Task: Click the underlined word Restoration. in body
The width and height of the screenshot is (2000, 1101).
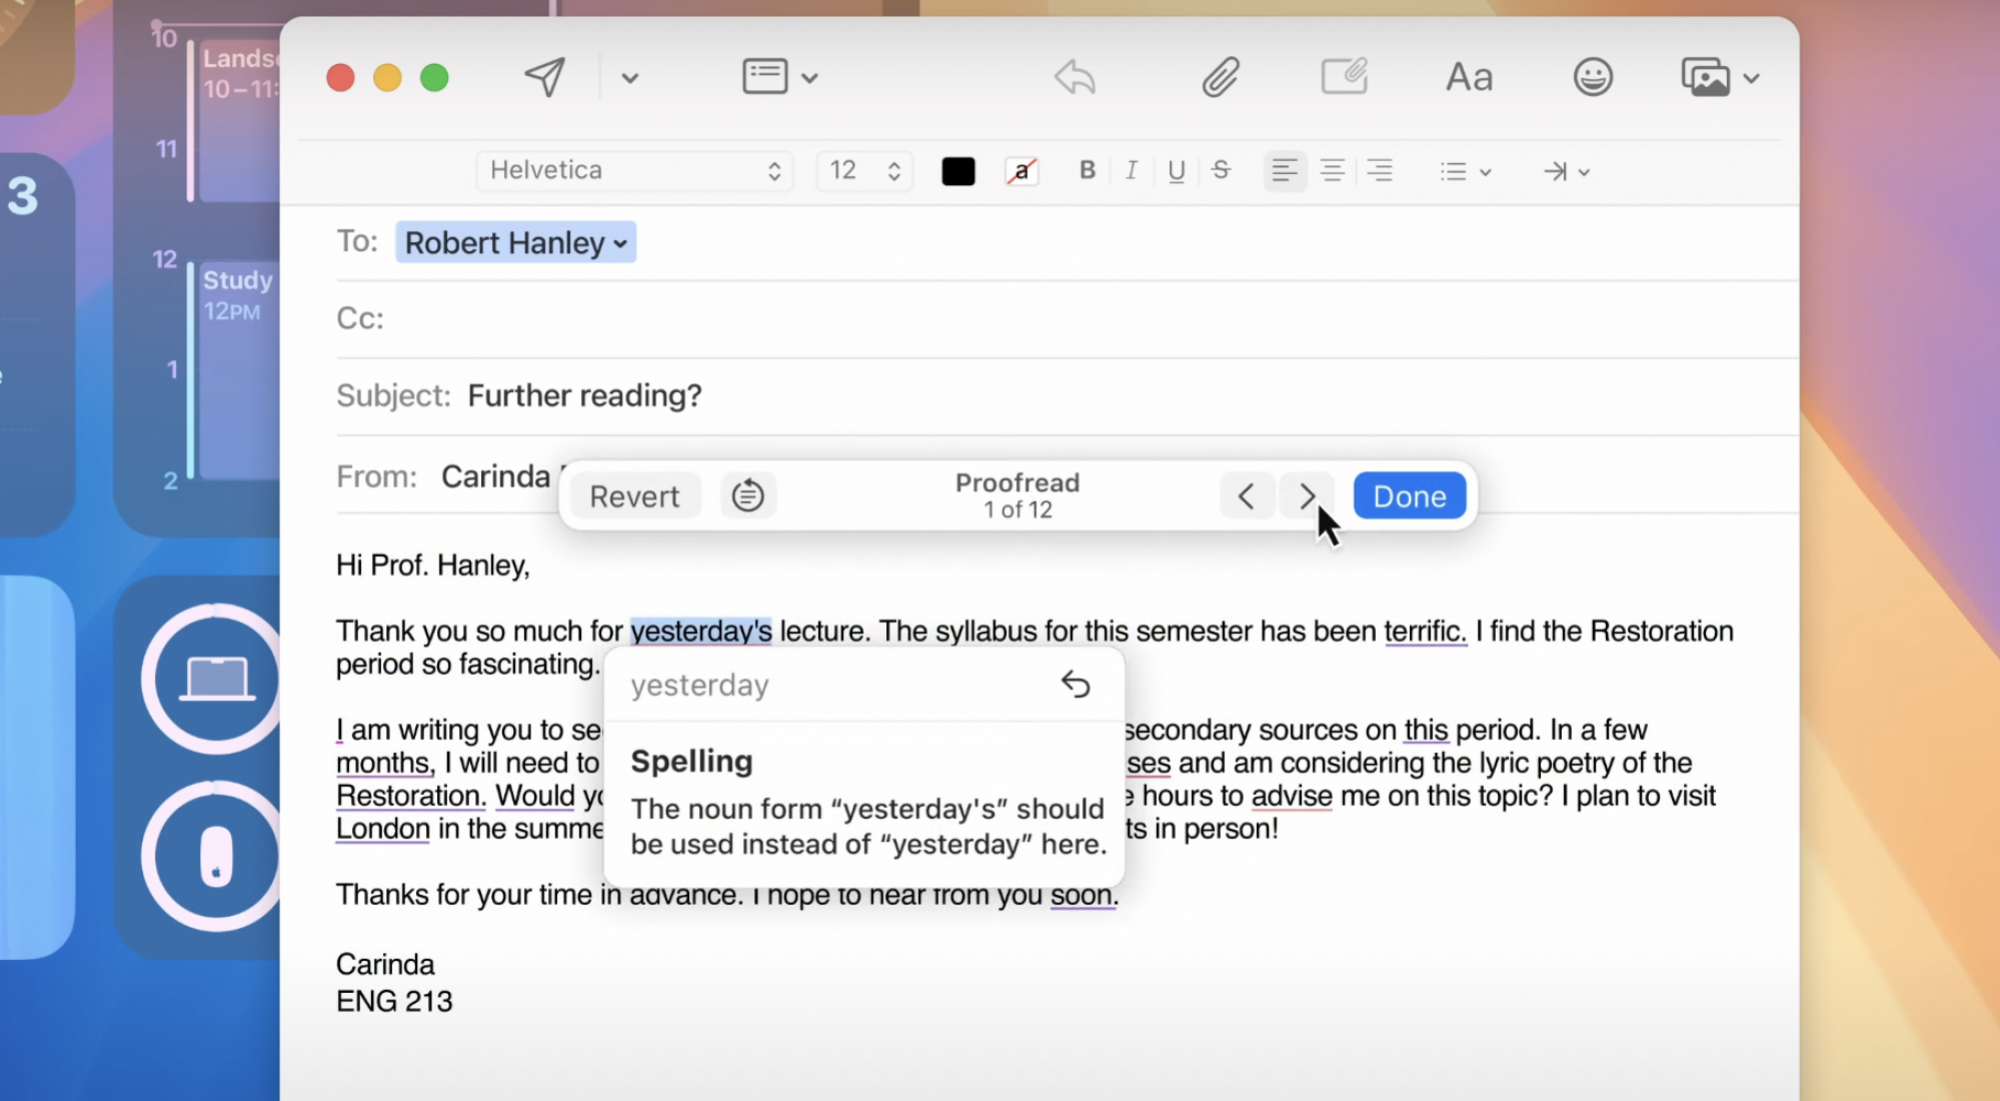Action: click(411, 796)
